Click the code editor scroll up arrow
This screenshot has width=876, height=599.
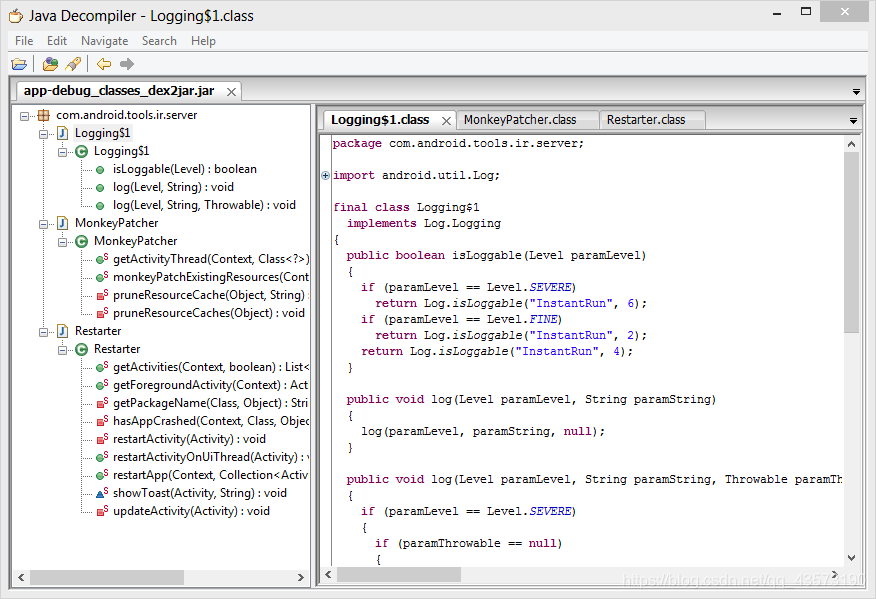click(851, 144)
